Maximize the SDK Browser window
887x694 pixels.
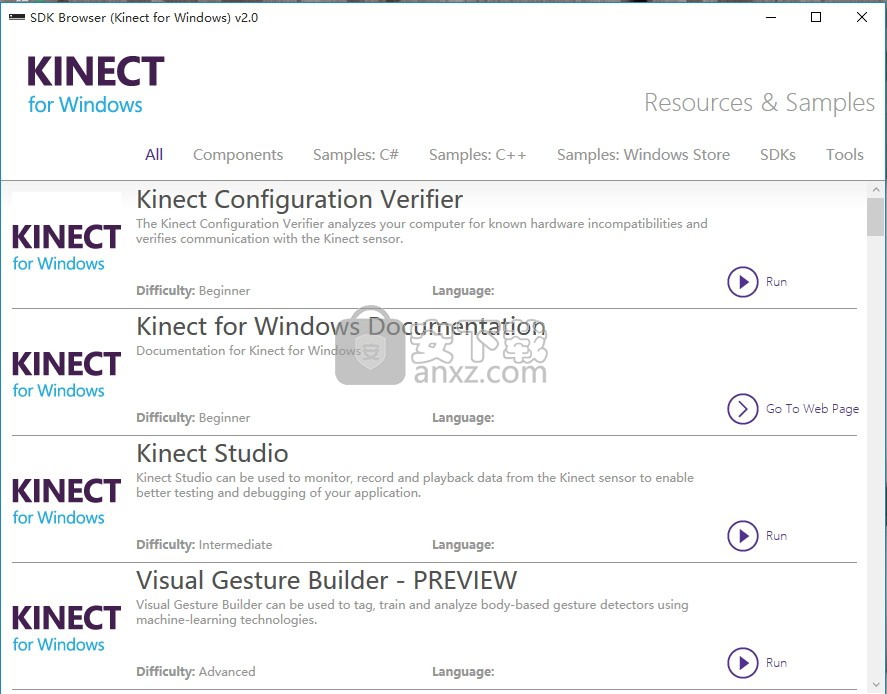point(816,18)
